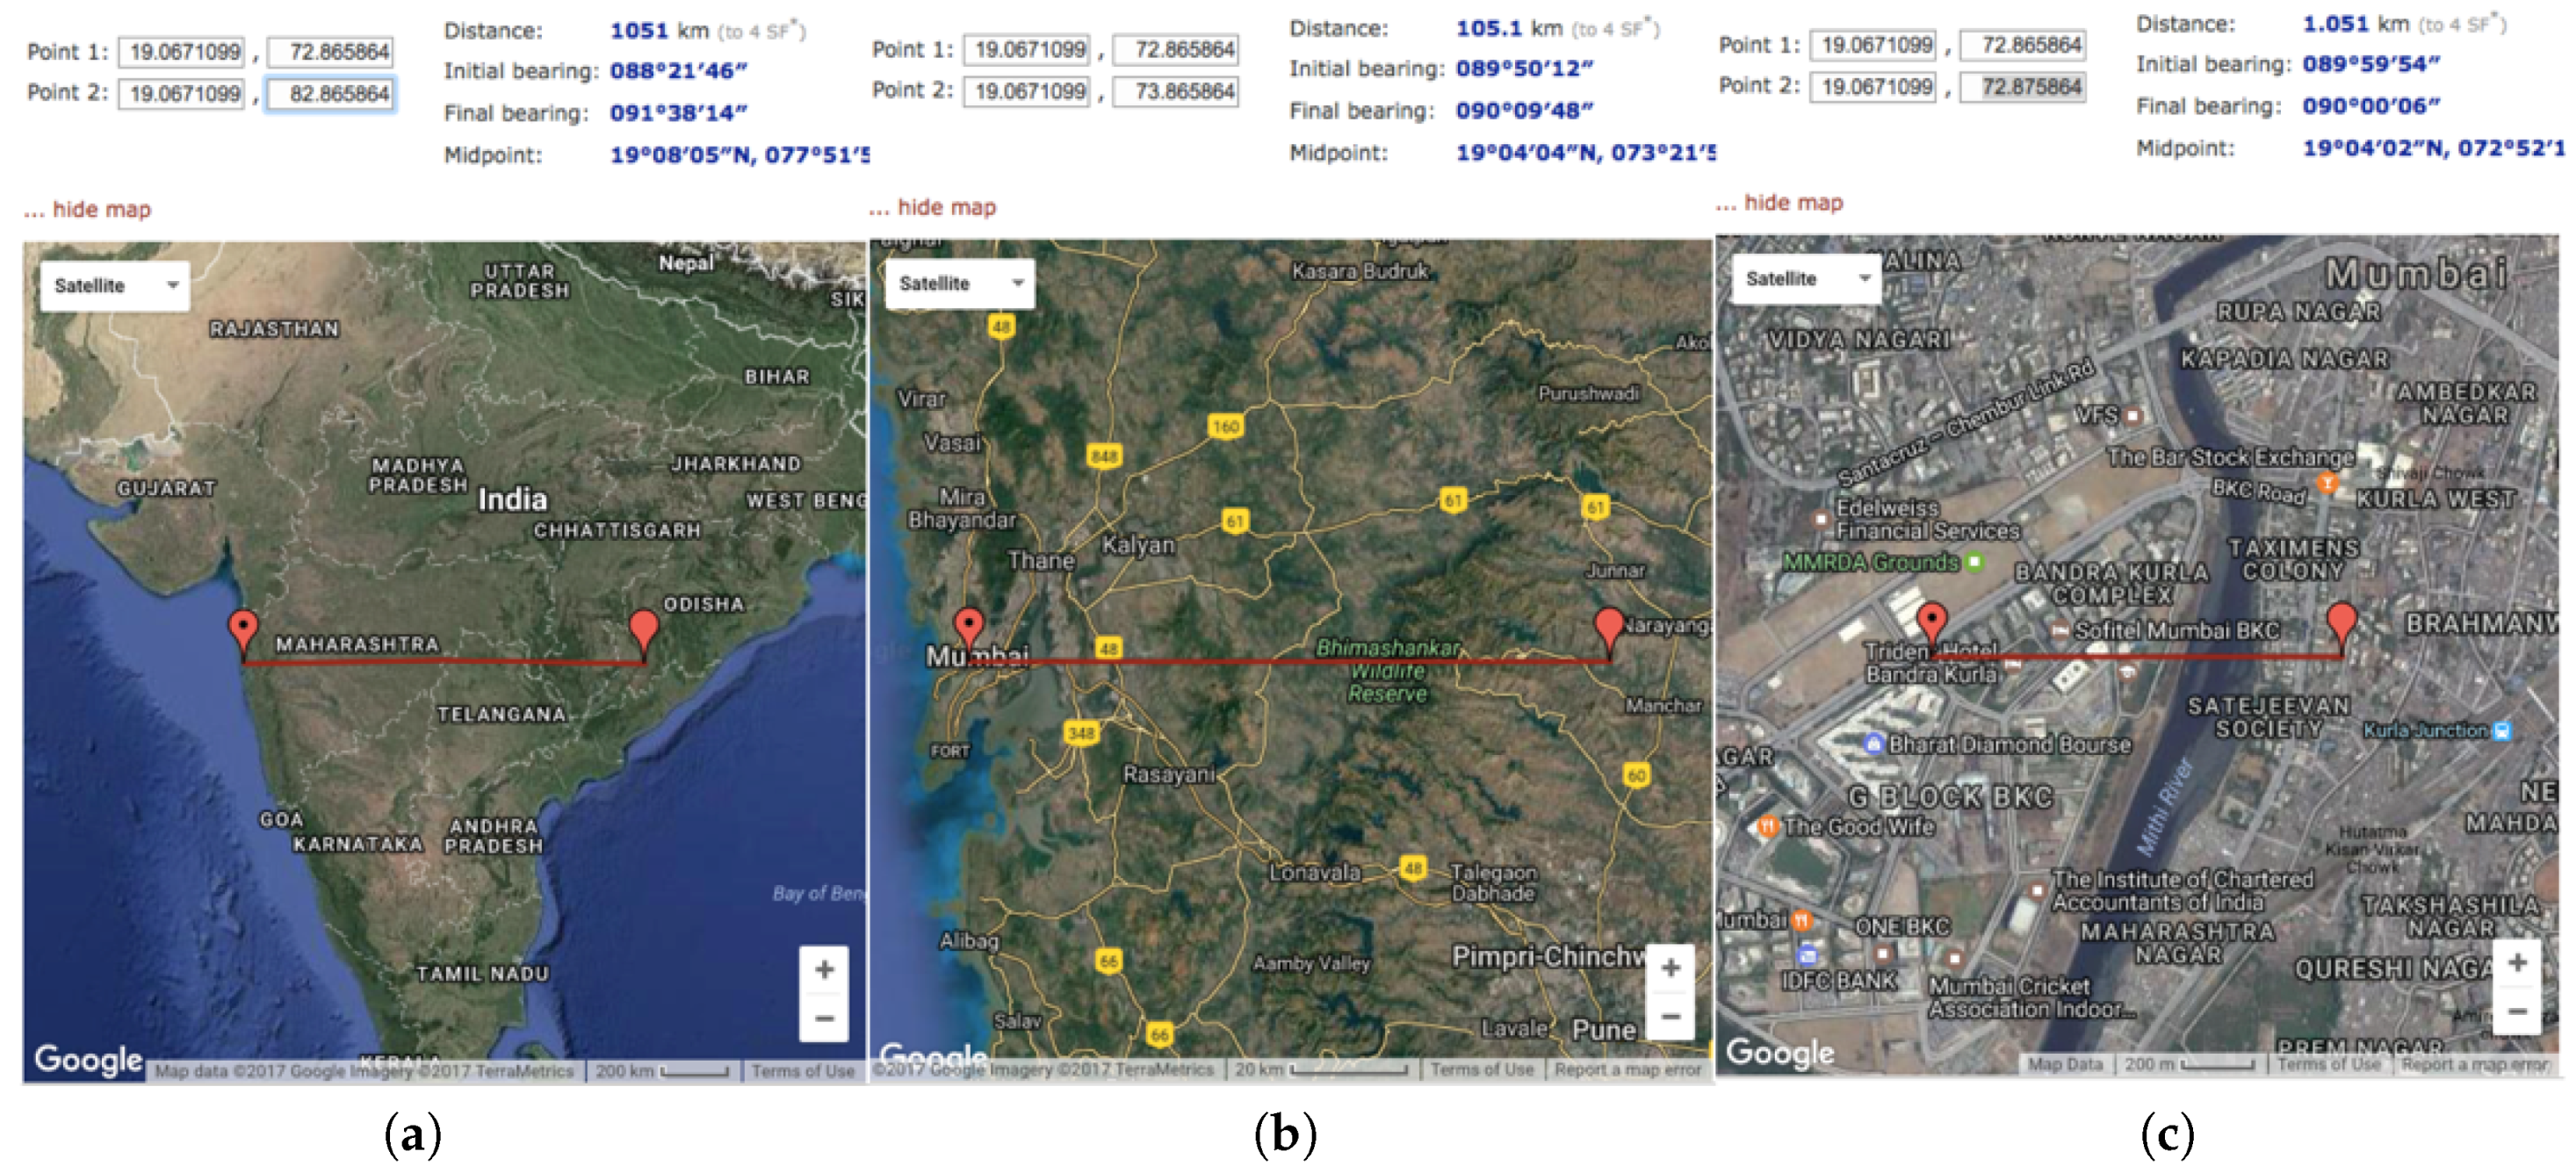
Task: Open the Satellite map type dropdown in map (c)
Action: click(1806, 279)
